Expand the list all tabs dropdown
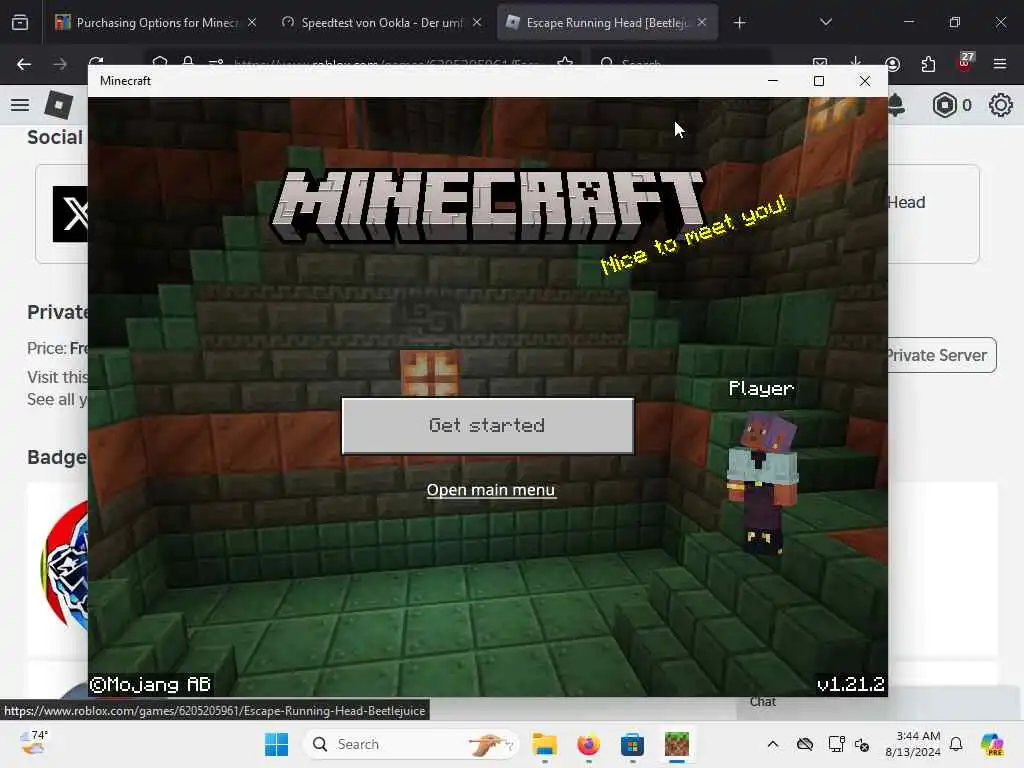The image size is (1024, 768). click(825, 23)
